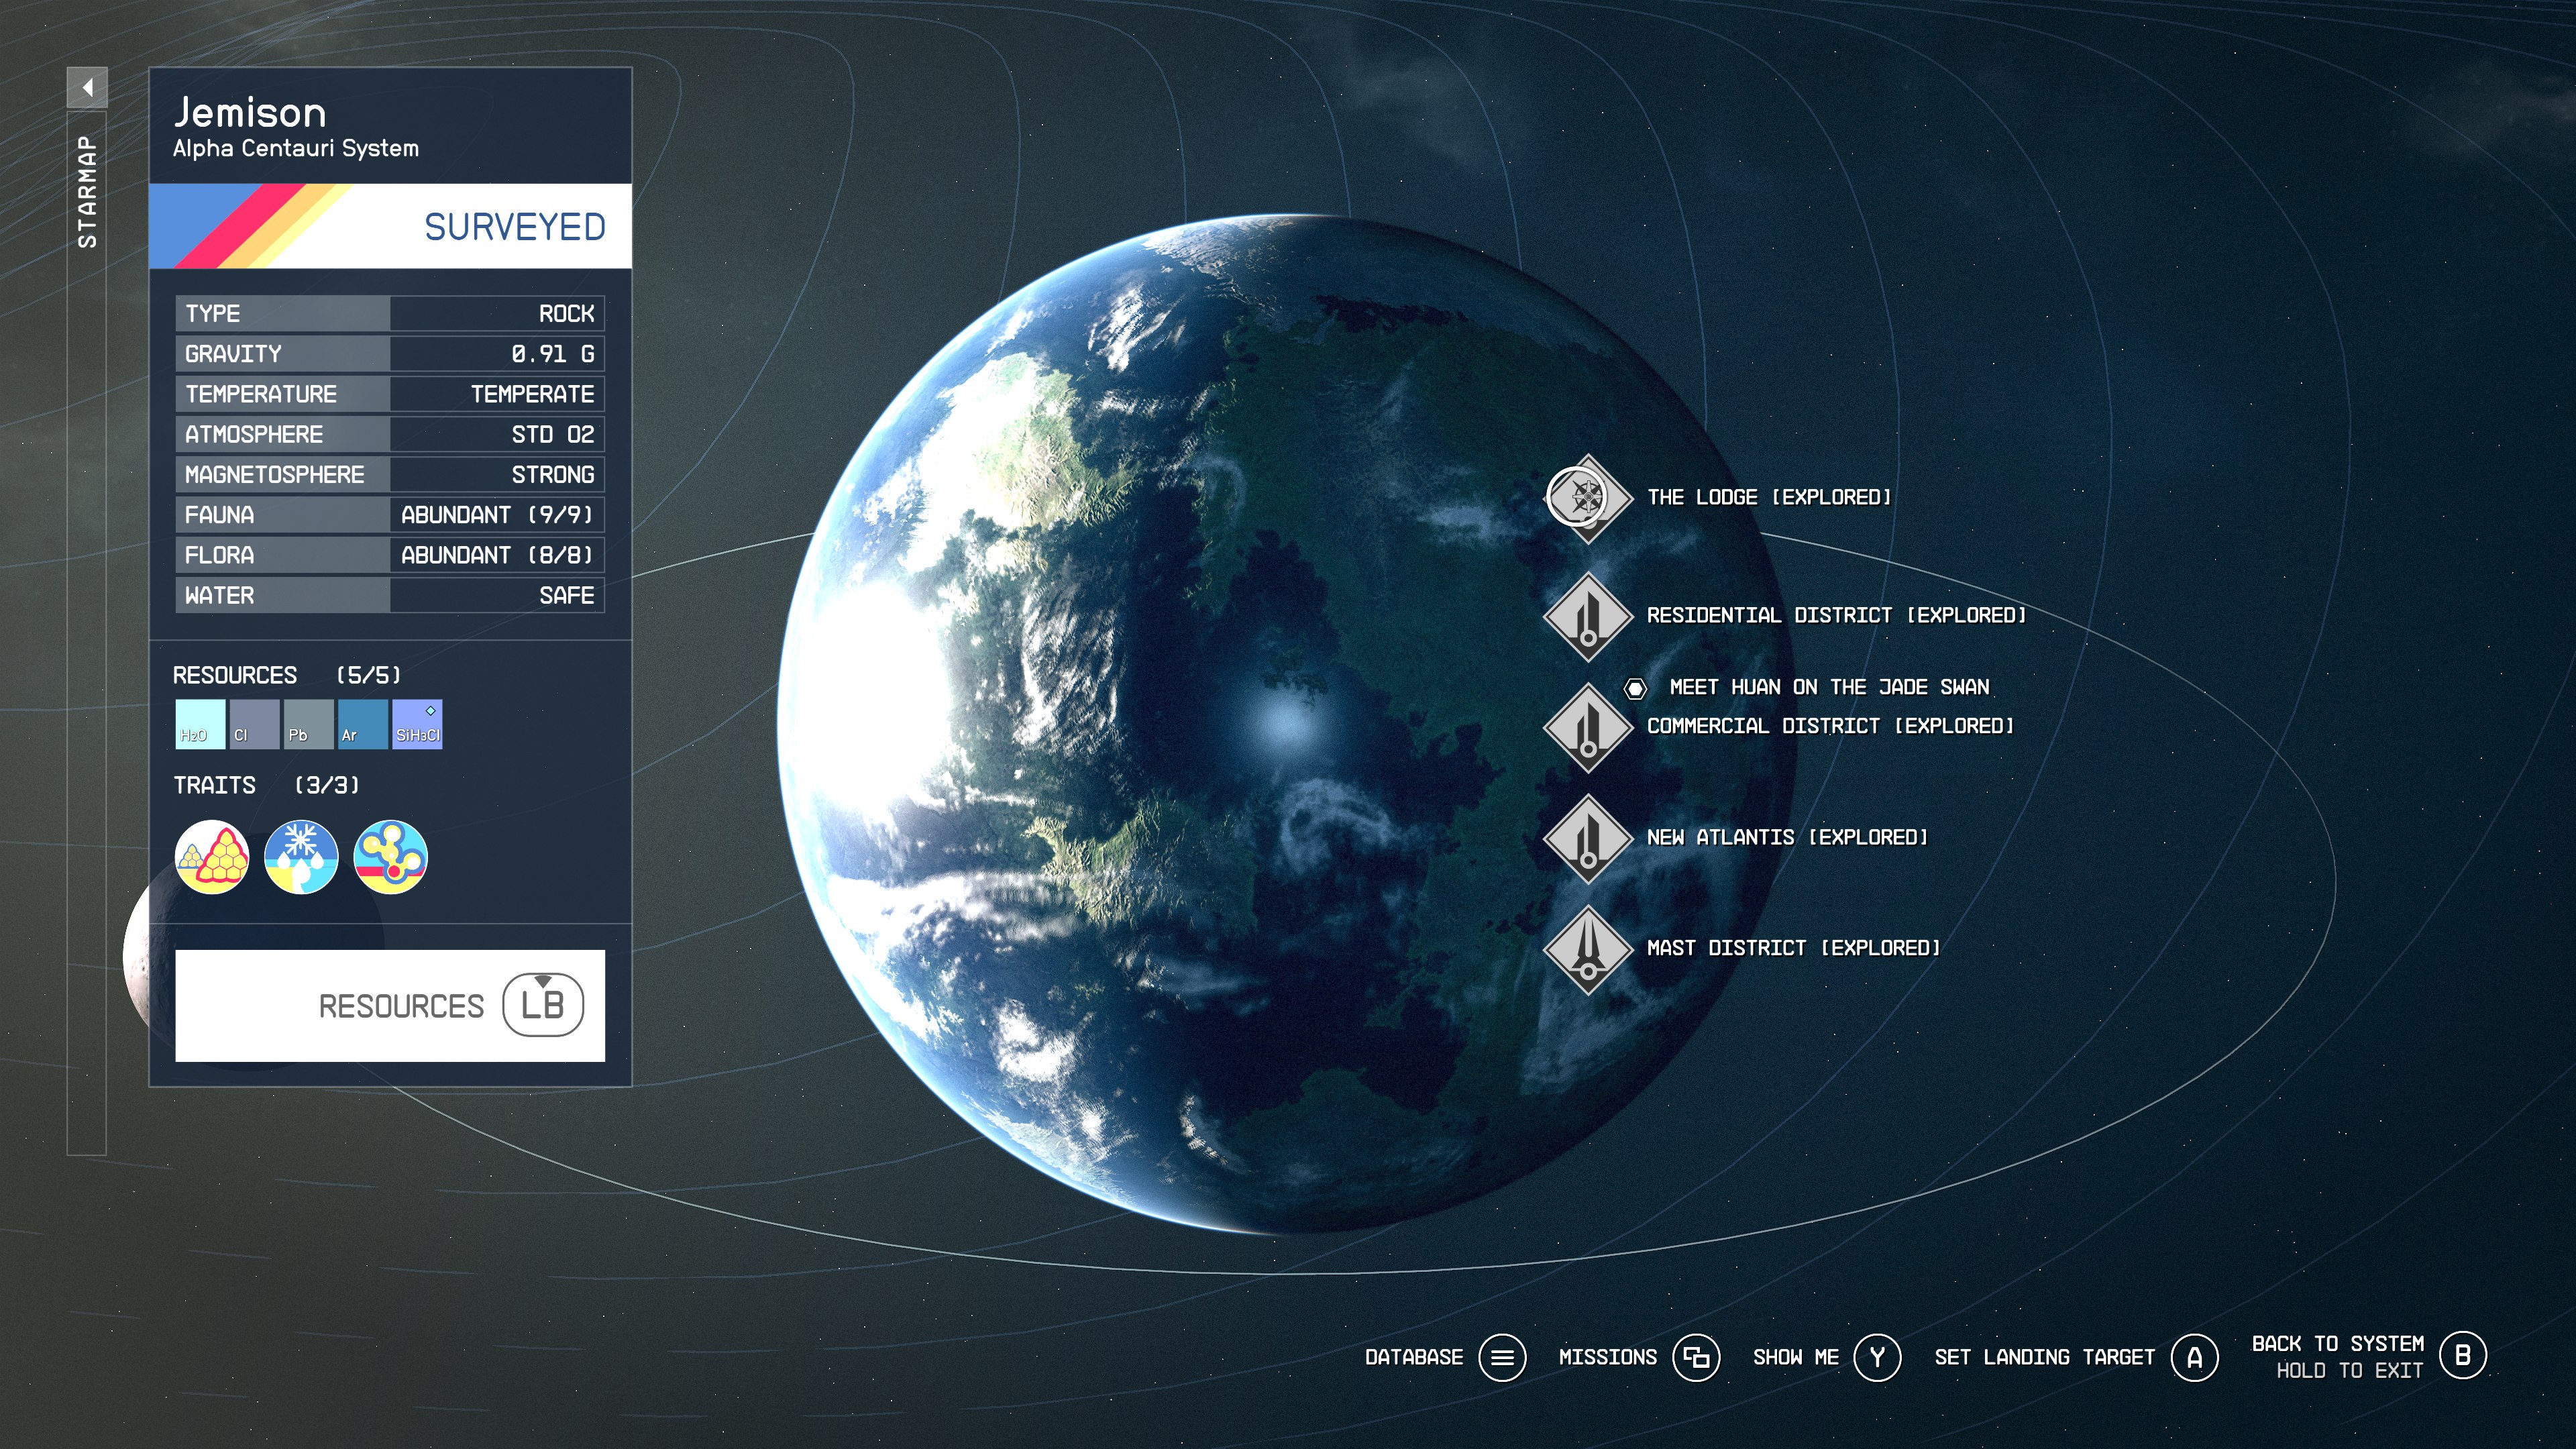Click the Database label
2576x1449 pixels.
1414,1357
